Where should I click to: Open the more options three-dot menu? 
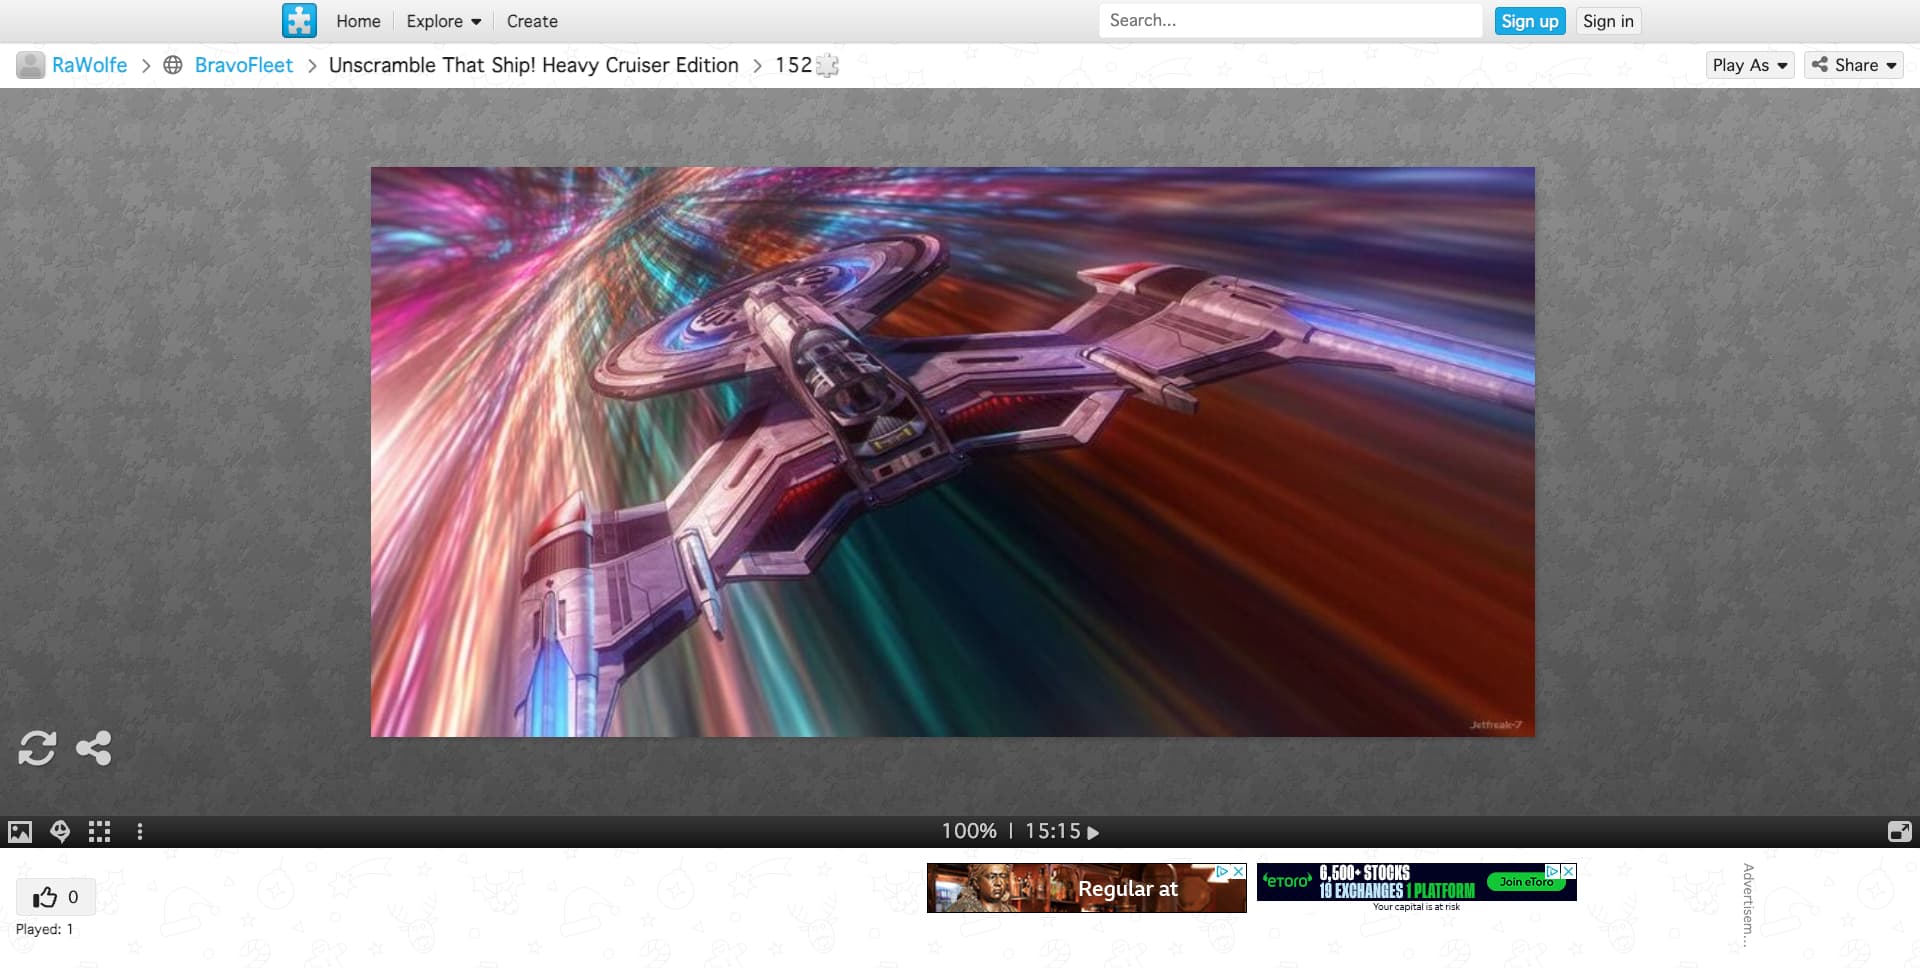point(140,832)
